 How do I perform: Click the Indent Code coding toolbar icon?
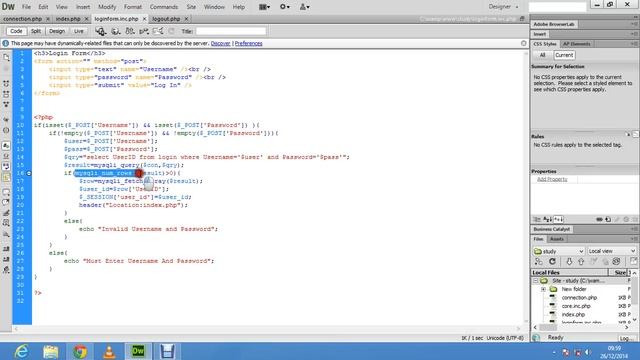click(x=6, y=249)
